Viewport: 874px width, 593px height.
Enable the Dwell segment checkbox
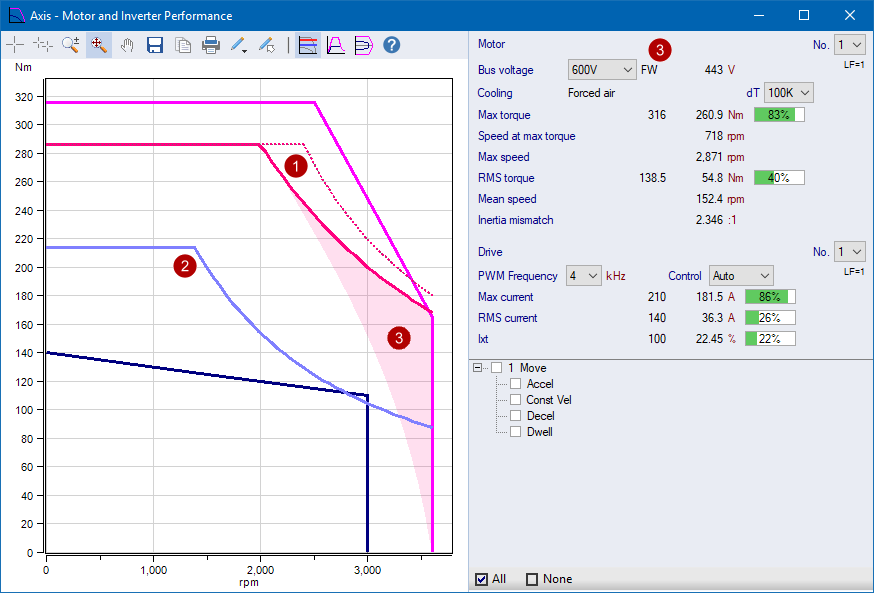[516, 431]
